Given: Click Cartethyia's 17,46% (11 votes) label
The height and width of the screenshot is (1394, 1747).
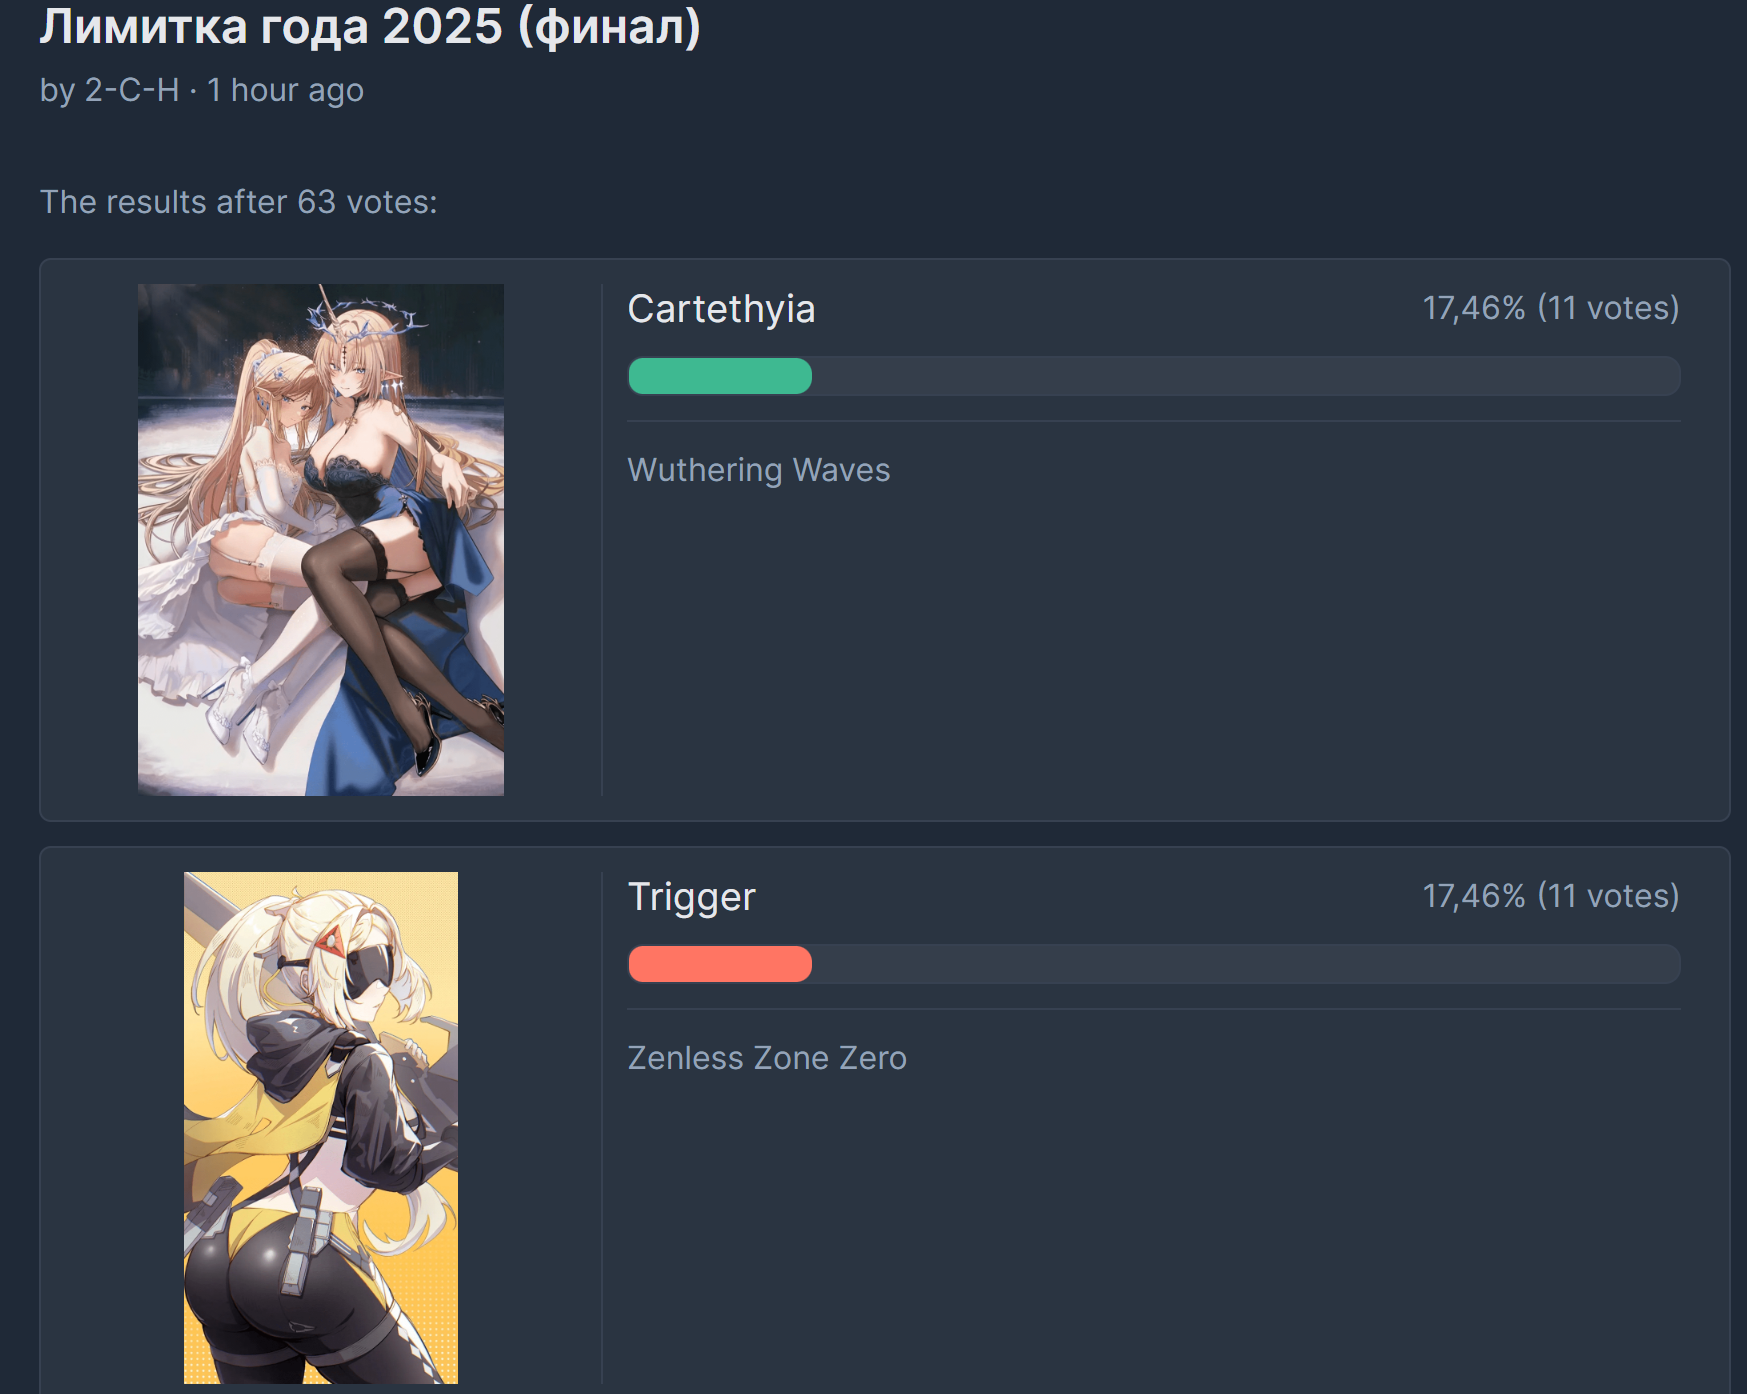Looking at the screenshot, I should tap(1551, 308).
